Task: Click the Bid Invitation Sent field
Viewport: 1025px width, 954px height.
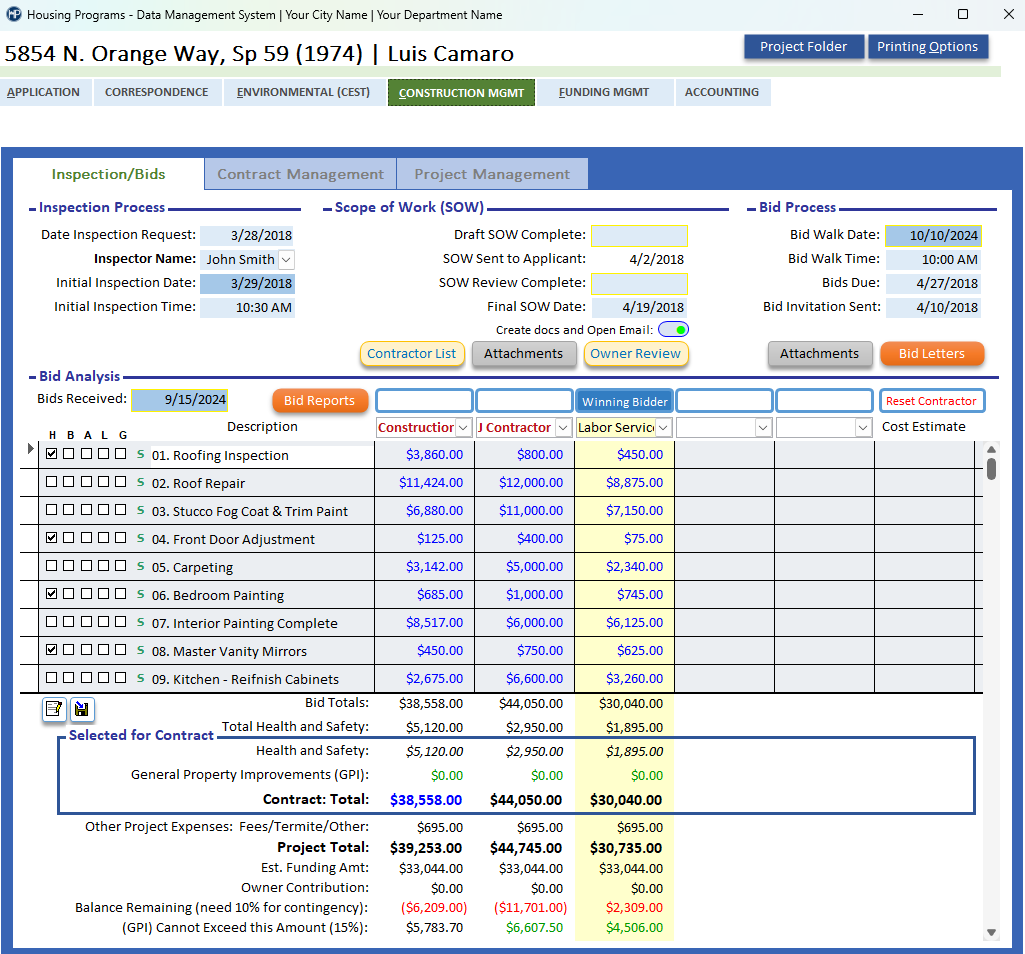Action: (x=933, y=307)
